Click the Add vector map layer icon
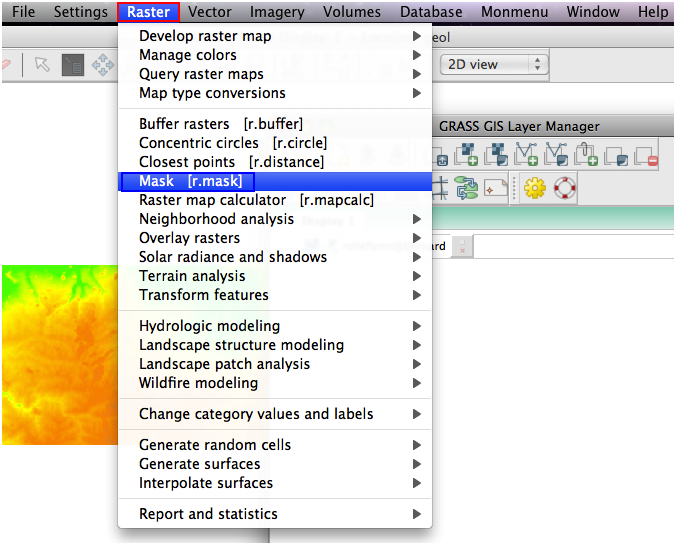This screenshot has width=676, height=545. pyautogui.click(x=527, y=157)
